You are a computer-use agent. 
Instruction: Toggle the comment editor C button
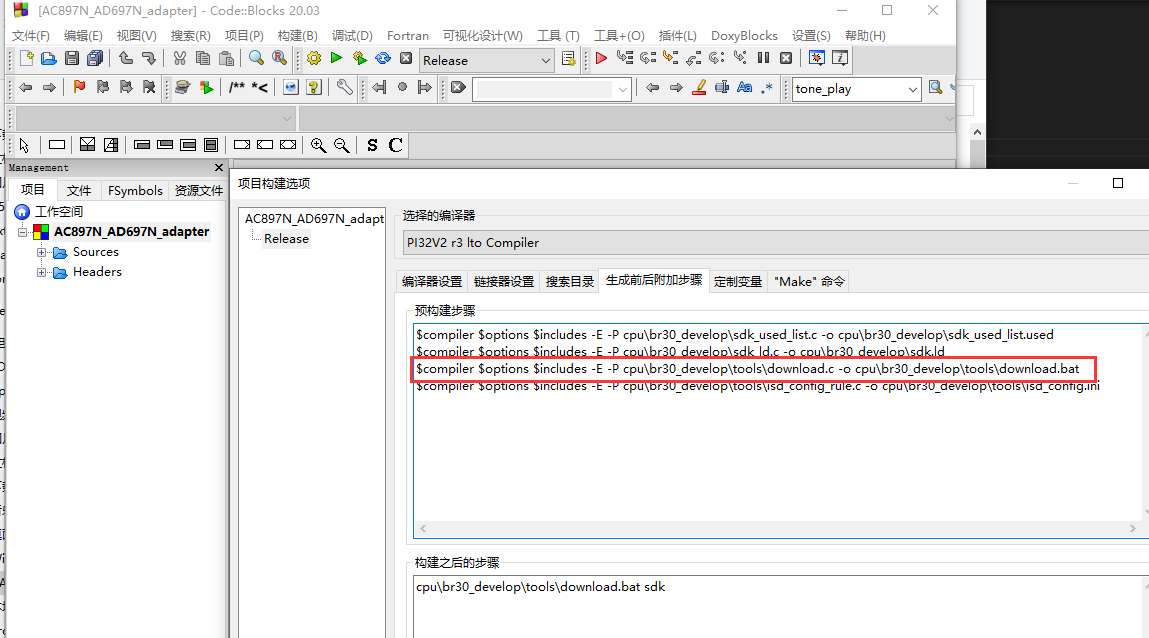tap(396, 145)
